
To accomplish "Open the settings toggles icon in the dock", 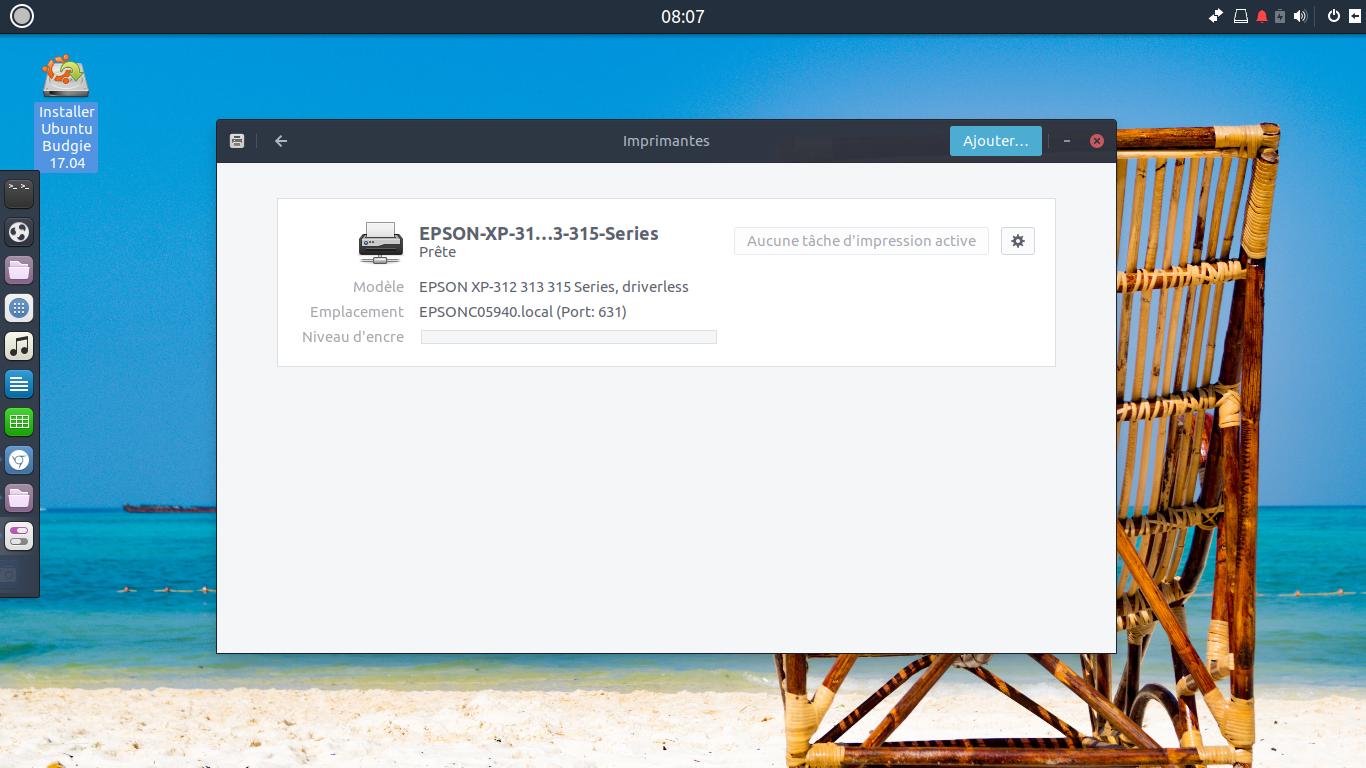I will click(19, 536).
